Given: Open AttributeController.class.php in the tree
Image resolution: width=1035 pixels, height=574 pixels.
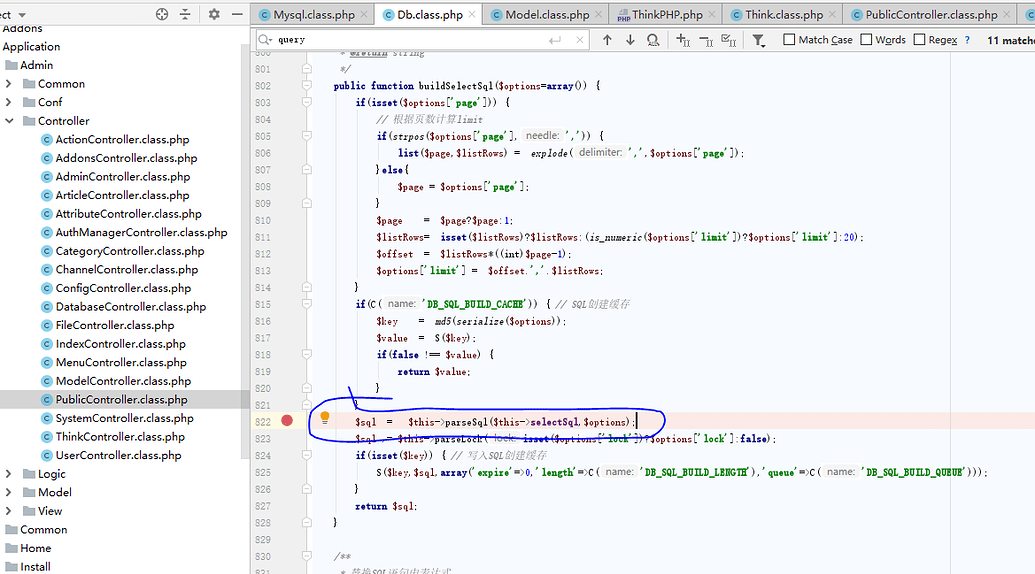Looking at the screenshot, I should (x=128, y=214).
